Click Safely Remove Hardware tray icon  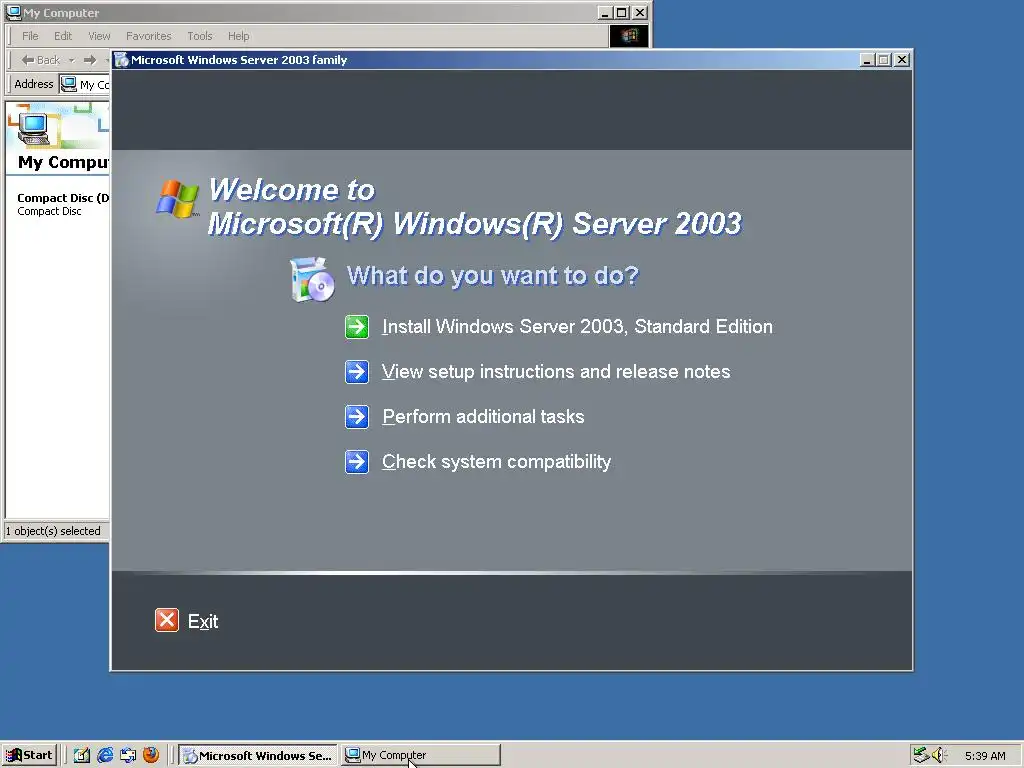(921, 755)
